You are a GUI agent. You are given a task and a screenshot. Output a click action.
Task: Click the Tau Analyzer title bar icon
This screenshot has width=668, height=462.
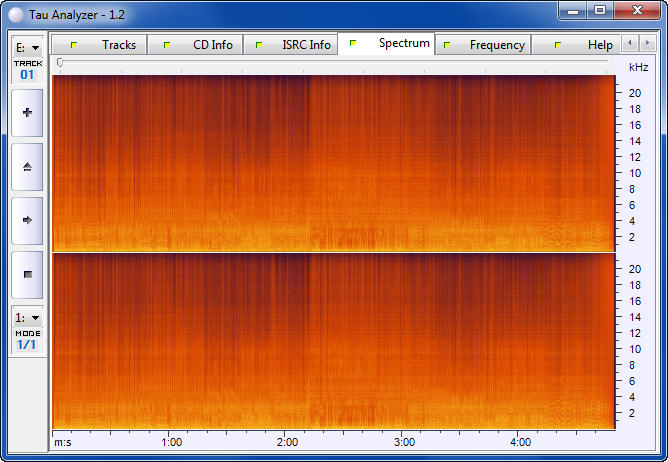click(17, 11)
